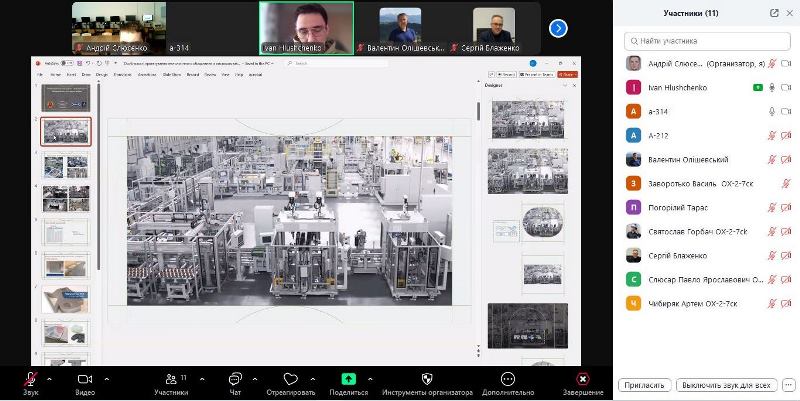Close the Designer pane in shared PowerPoint
800x401 pixels.
(574, 85)
